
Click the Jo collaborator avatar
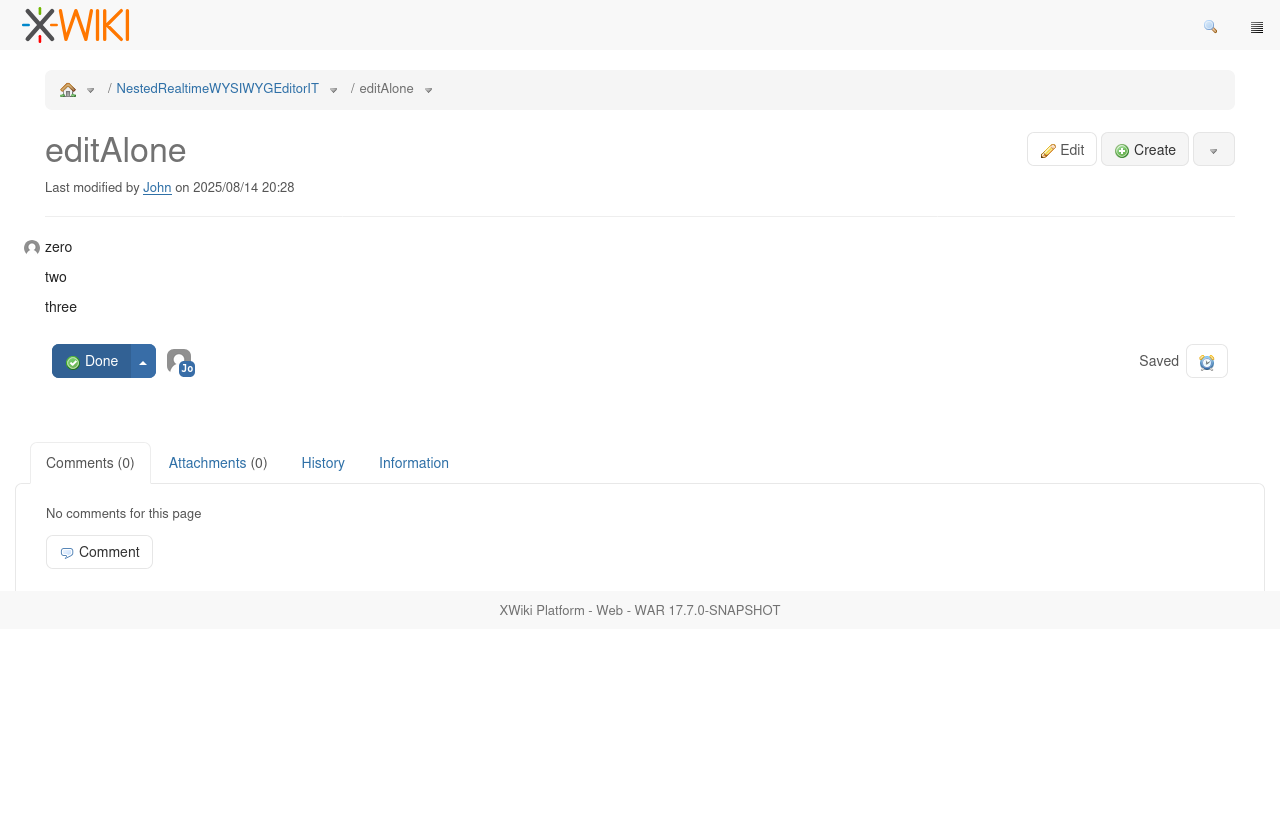pyautogui.click(x=180, y=362)
